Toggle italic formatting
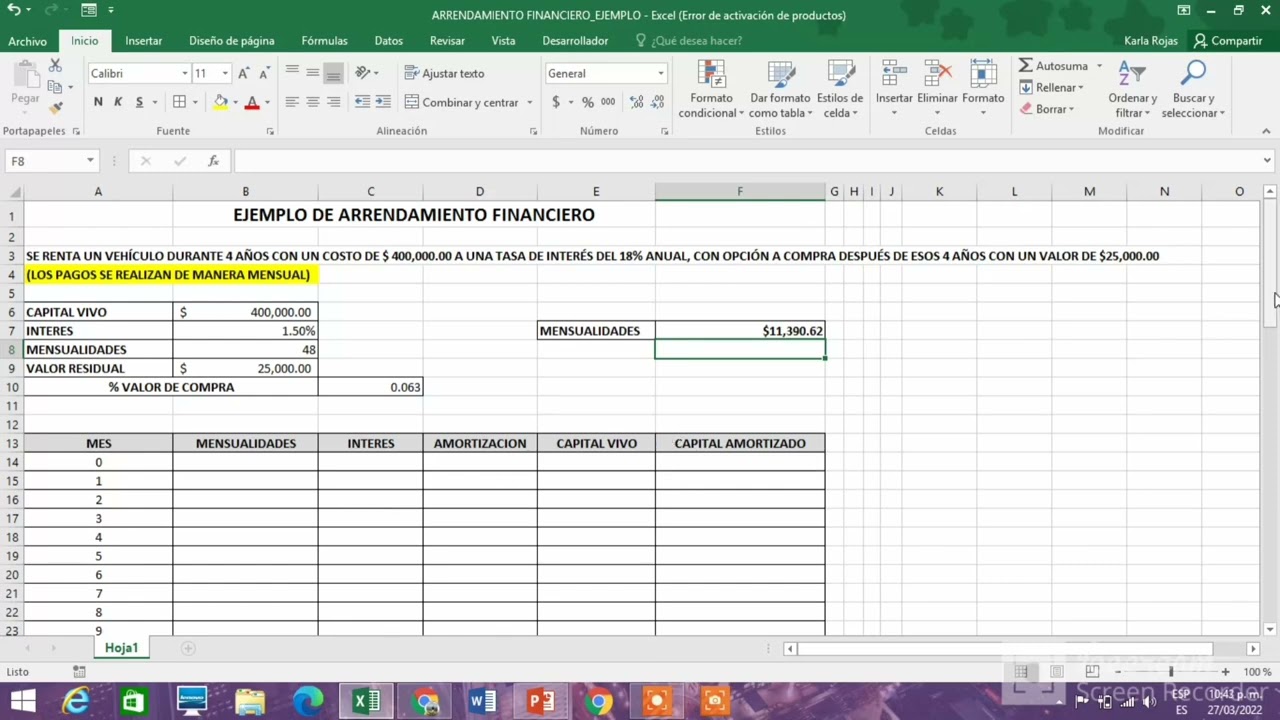The width and height of the screenshot is (1280, 720). coord(118,102)
